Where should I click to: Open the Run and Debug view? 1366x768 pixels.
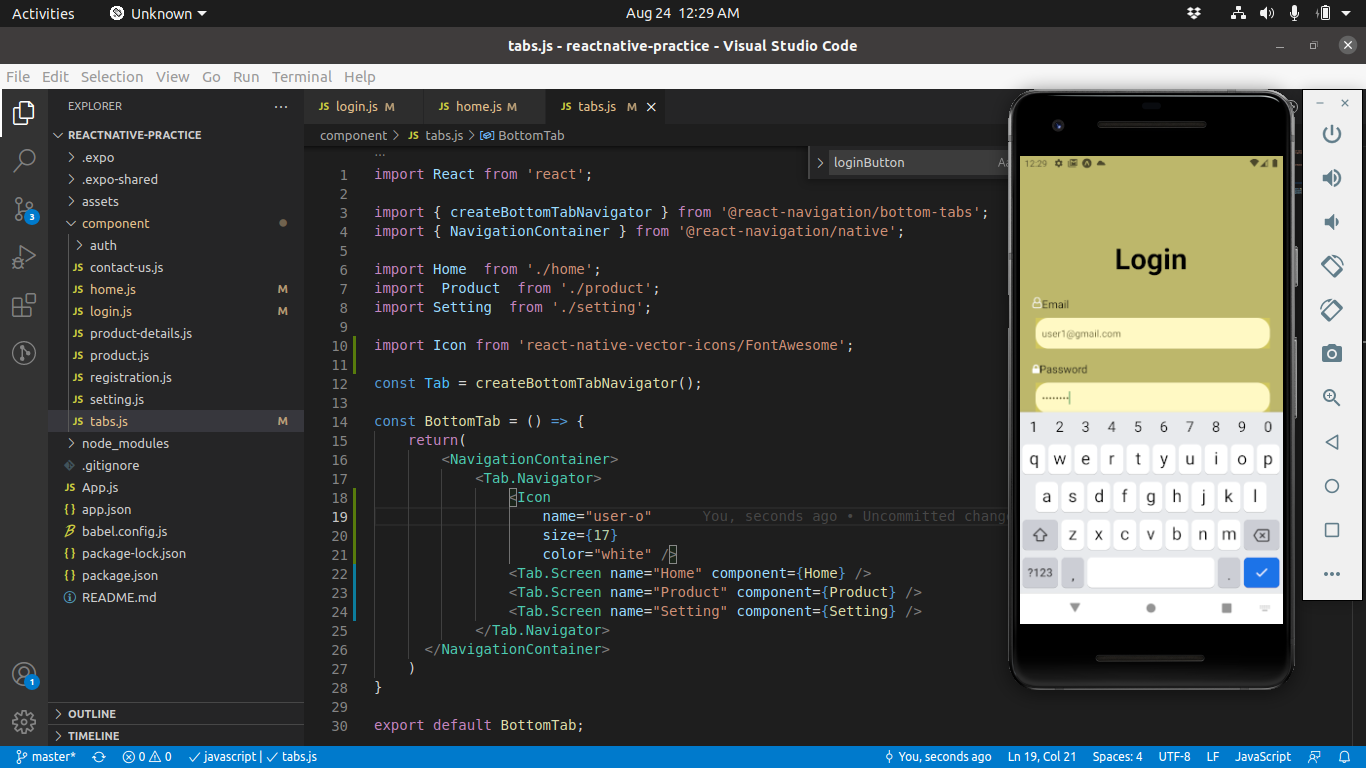coord(24,257)
